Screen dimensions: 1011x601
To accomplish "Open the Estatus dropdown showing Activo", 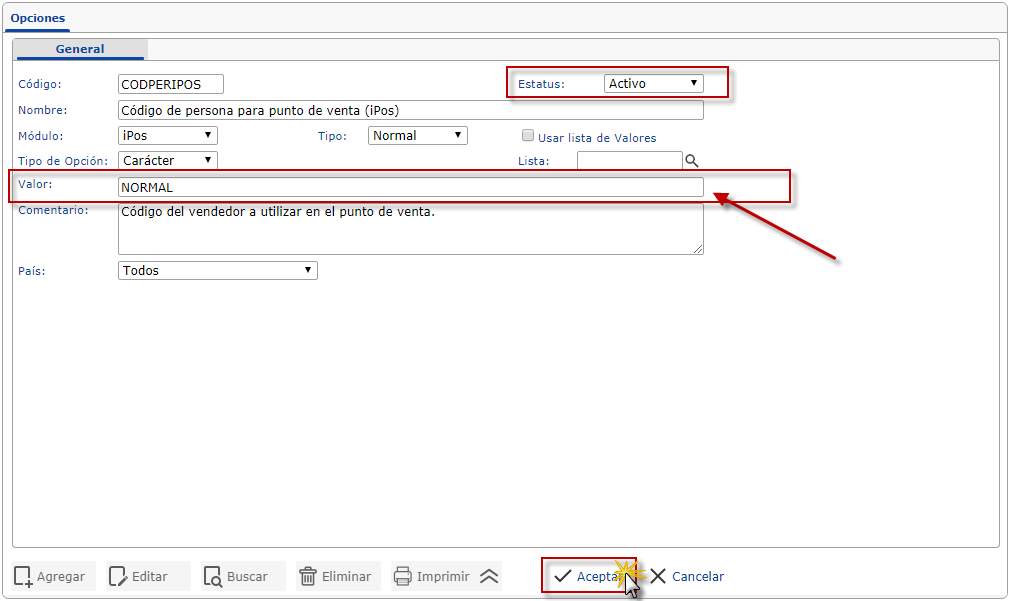I will [653, 83].
